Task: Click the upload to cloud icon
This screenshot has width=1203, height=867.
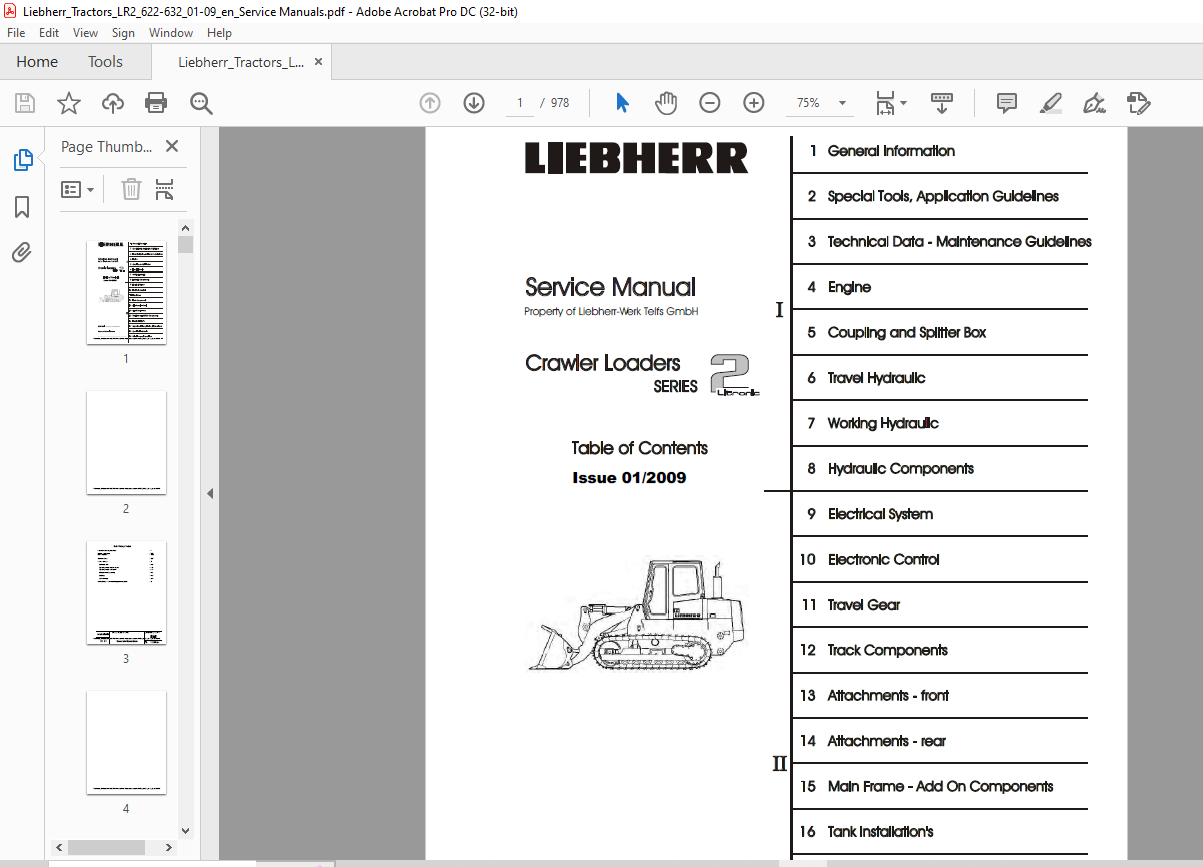Action: pos(113,103)
